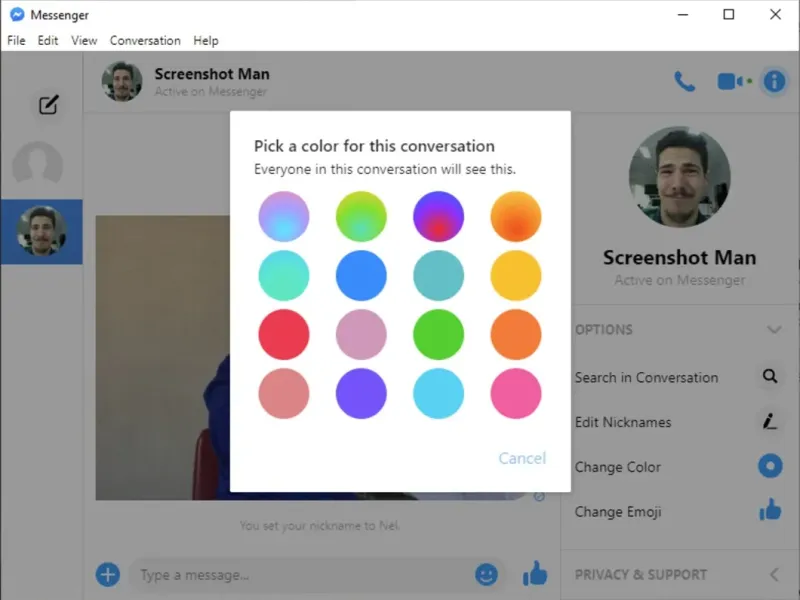Viewport: 800px width, 600px height.
Task: Start a voice call with the phone icon
Action: 684,82
